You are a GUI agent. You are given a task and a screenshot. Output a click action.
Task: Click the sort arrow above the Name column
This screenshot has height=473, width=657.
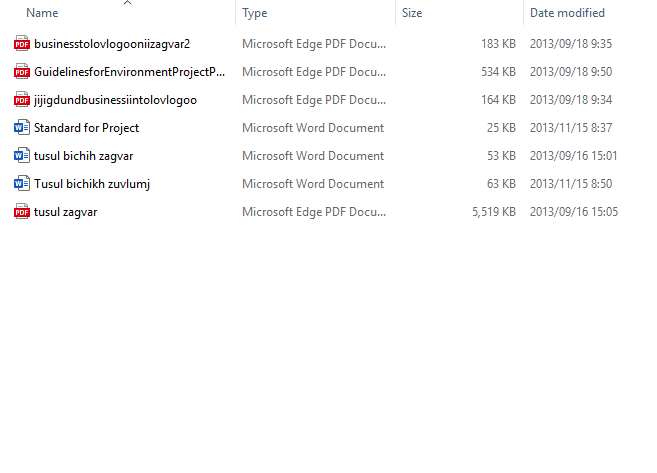[x=127, y=3]
